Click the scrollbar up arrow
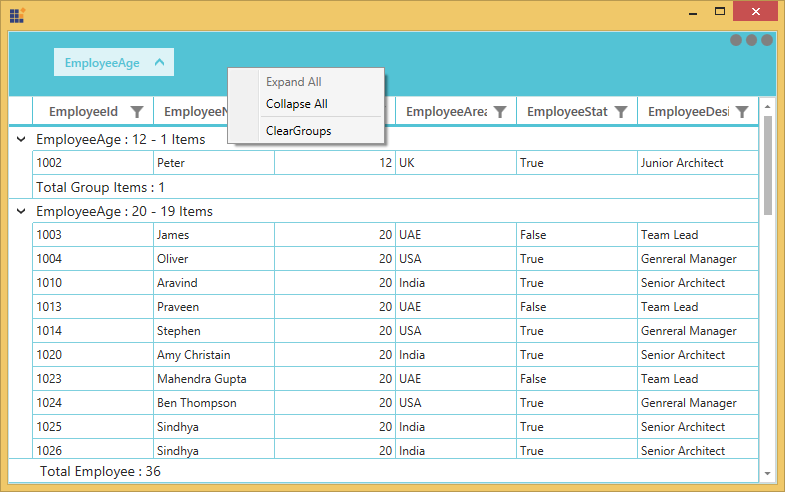The image size is (785, 492). click(767, 106)
